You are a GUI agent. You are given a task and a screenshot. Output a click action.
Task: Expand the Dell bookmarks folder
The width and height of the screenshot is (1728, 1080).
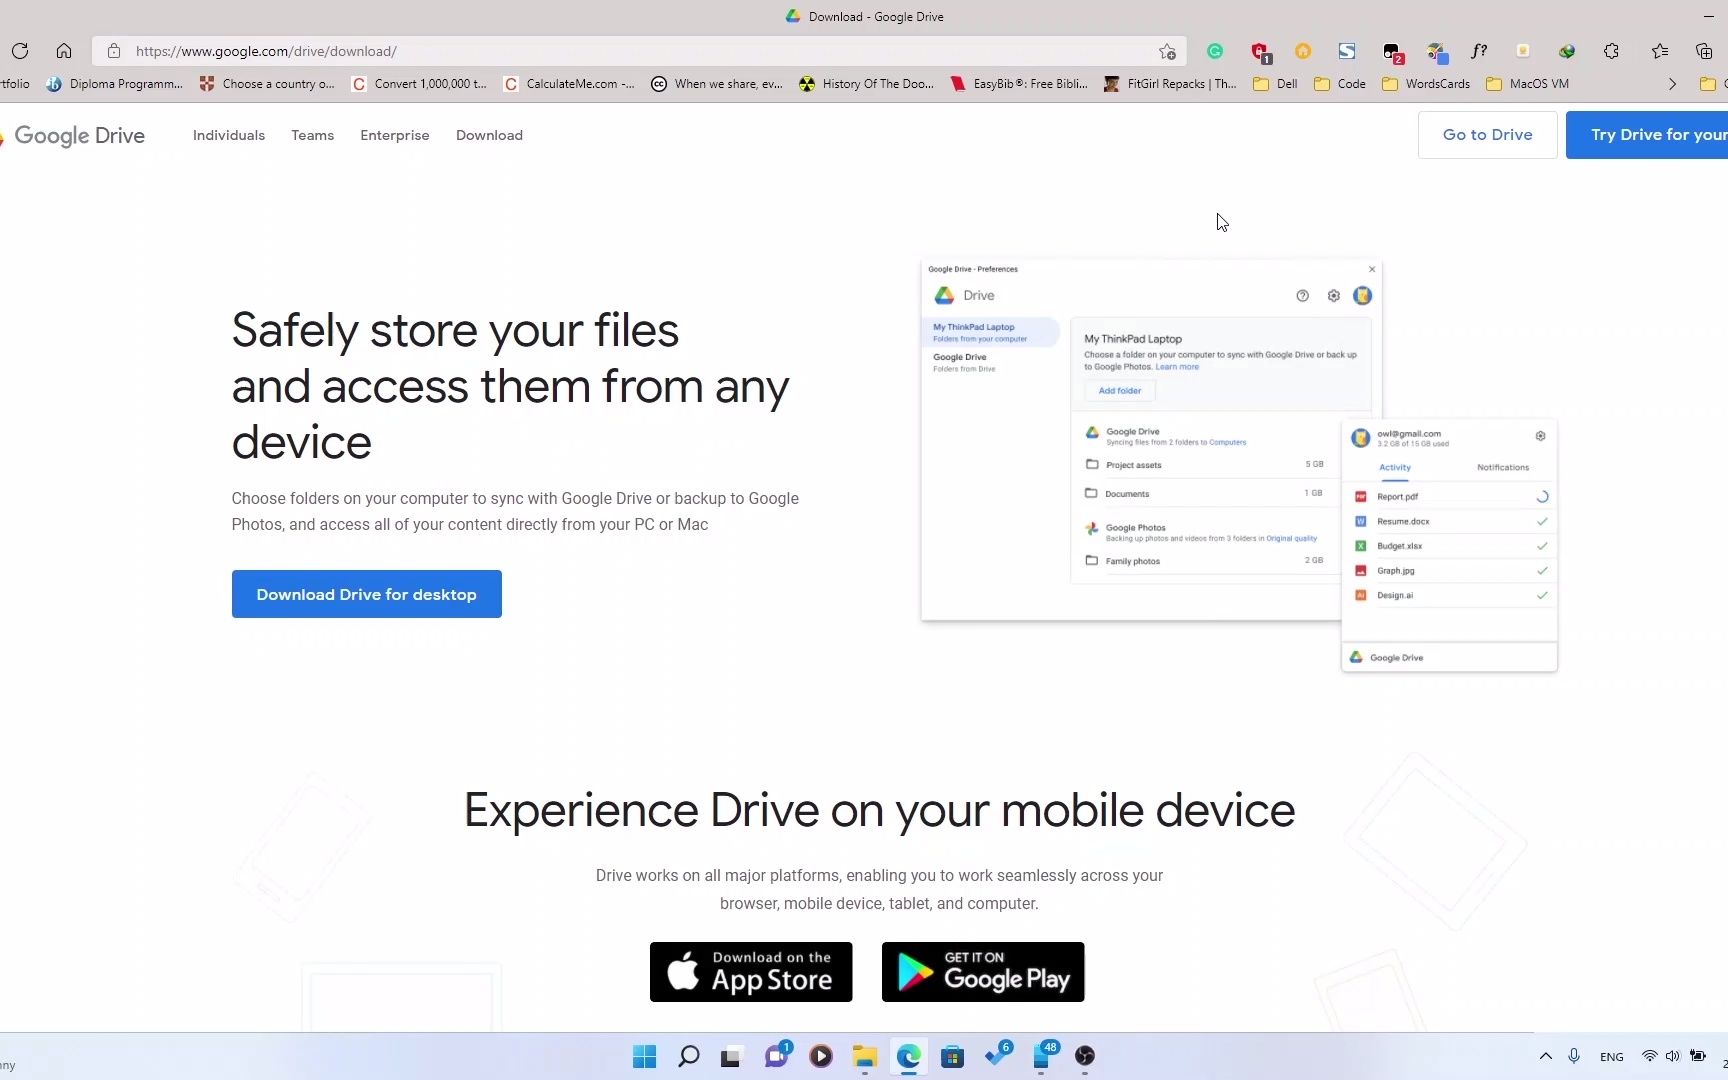(x=1275, y=84)
